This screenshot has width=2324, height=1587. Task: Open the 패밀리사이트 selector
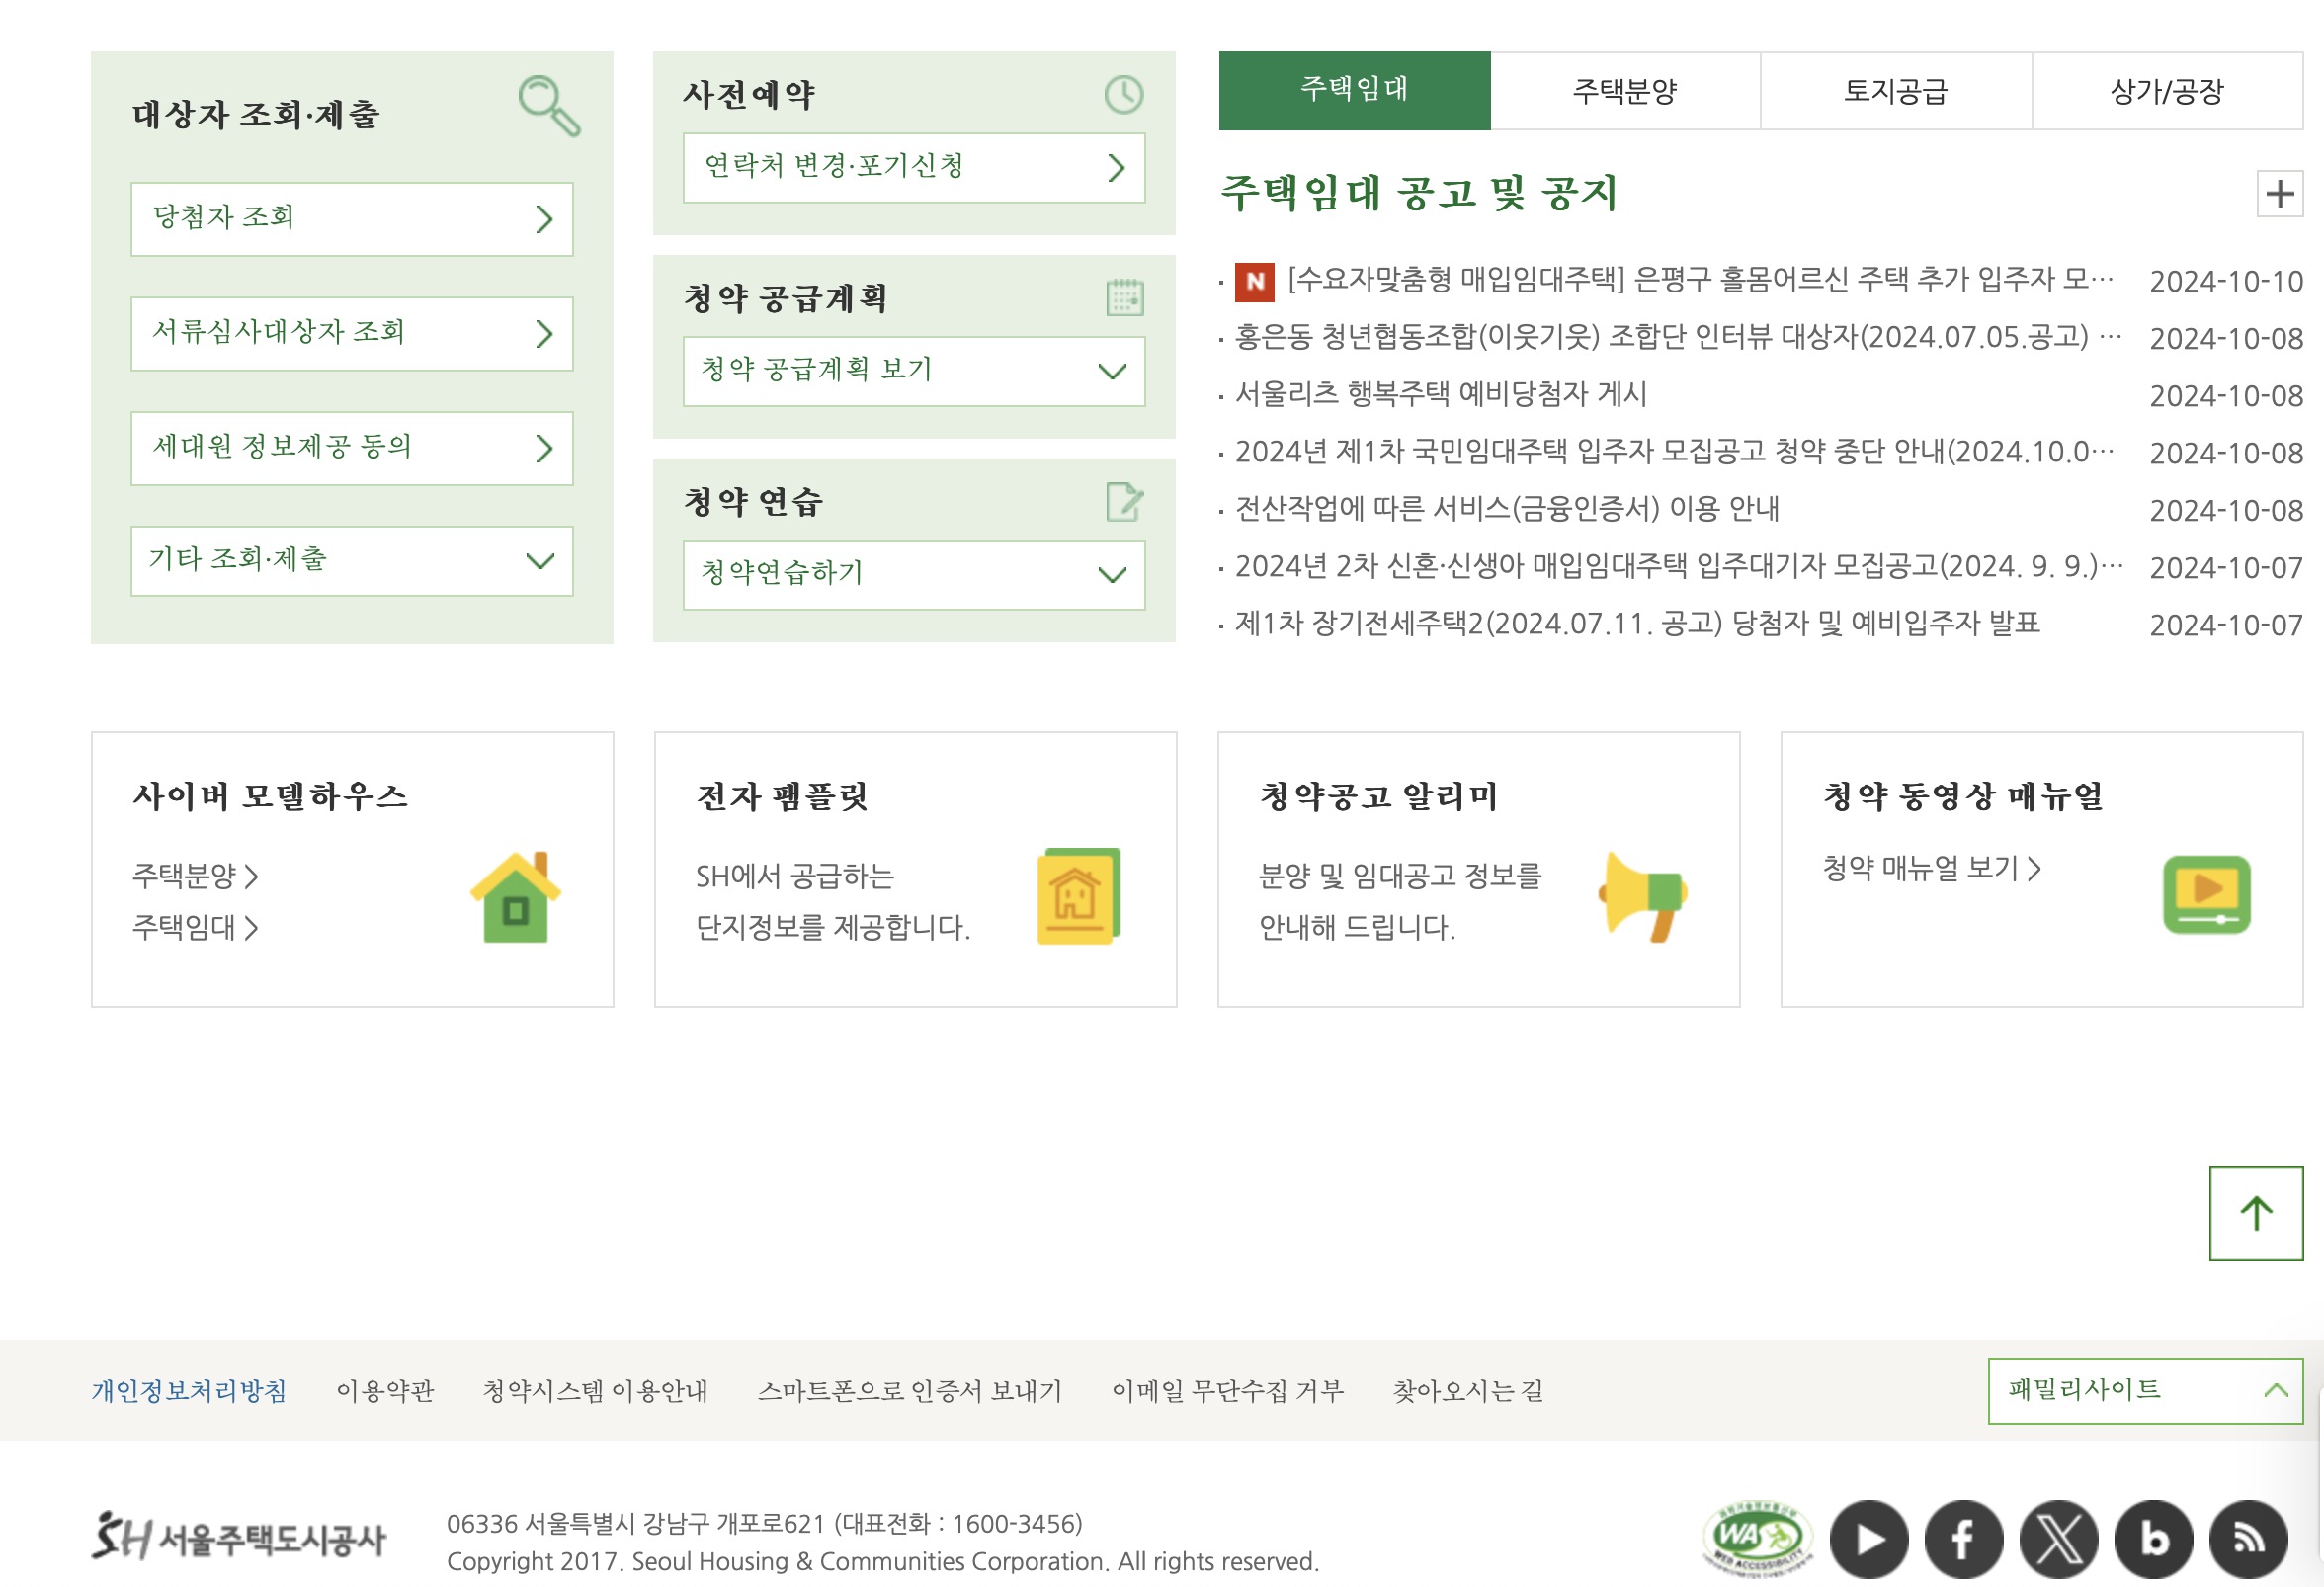tap(2144, 1390)
